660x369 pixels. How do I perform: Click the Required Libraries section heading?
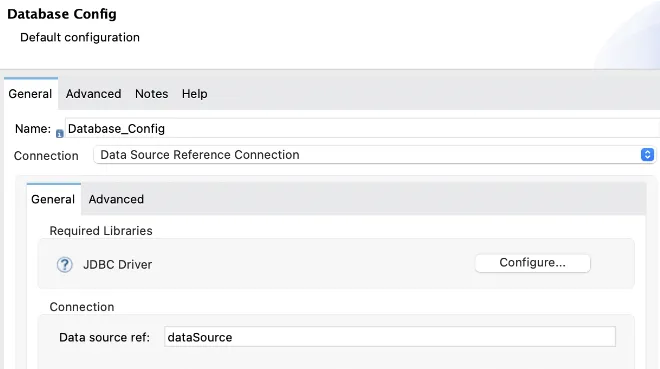click(101, 231)
